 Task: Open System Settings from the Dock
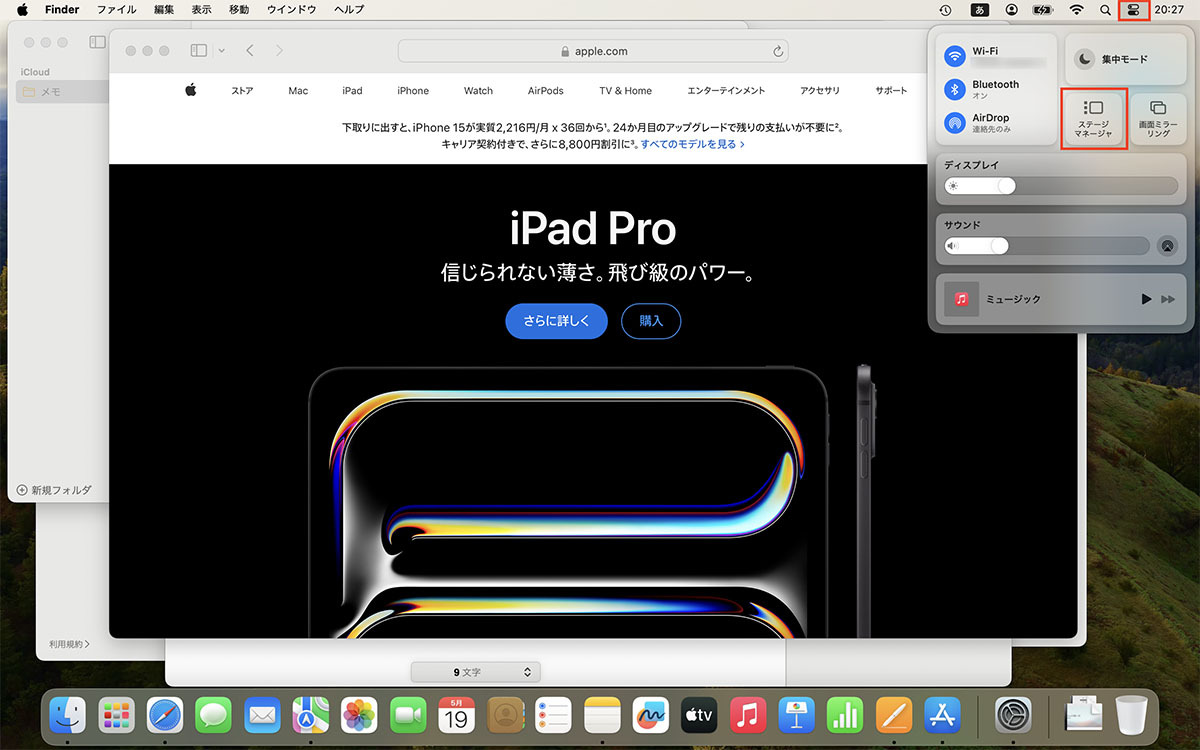point(1013,715)
